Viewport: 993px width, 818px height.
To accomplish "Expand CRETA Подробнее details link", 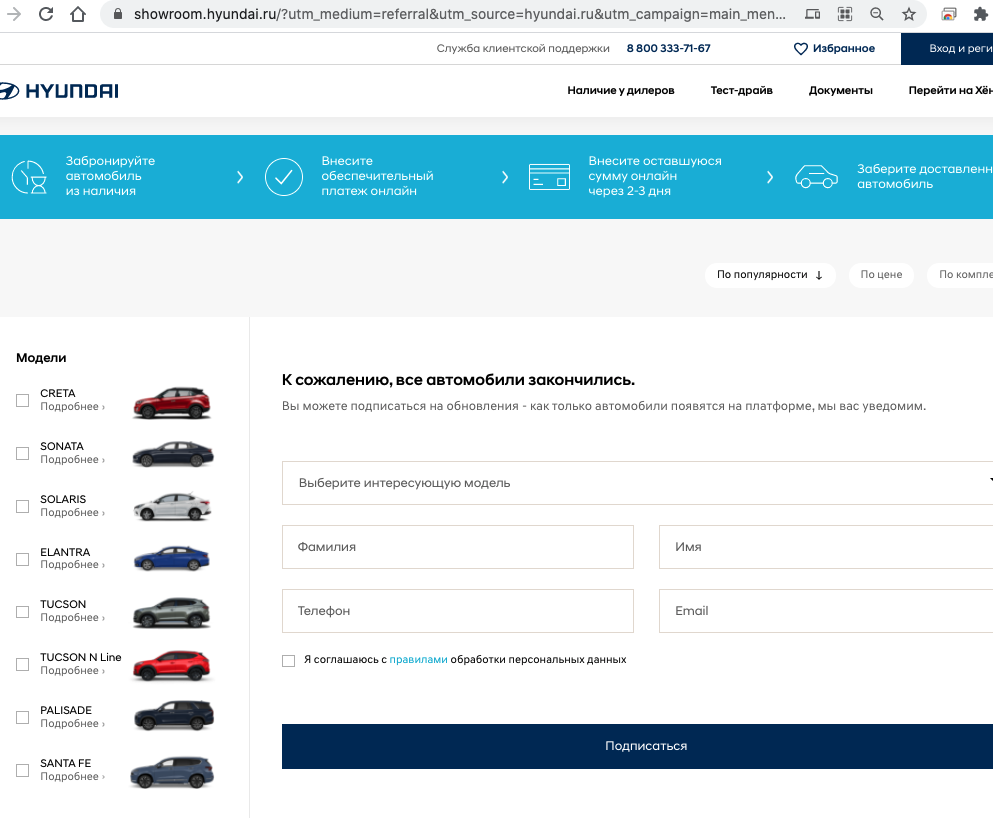I will 72,406.
